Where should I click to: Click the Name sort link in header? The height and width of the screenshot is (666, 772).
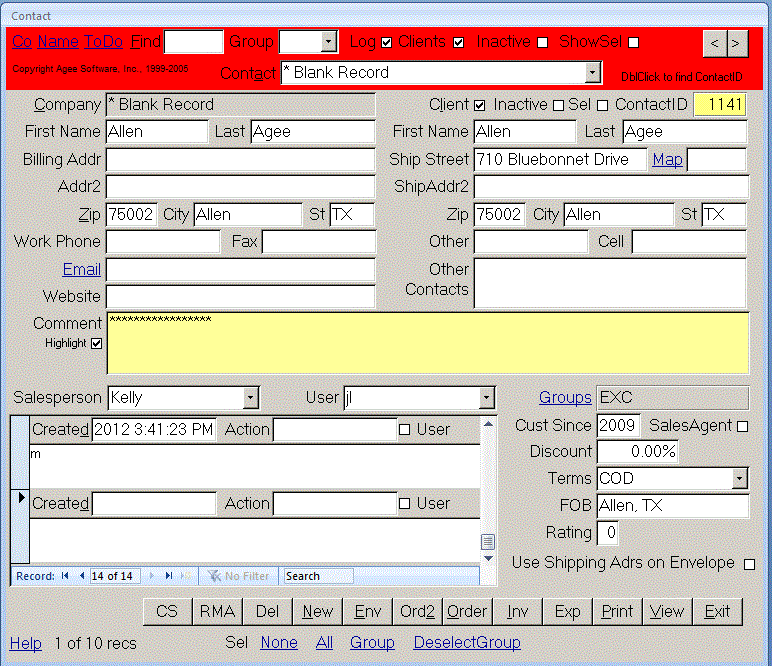click(x=58, y=42)
